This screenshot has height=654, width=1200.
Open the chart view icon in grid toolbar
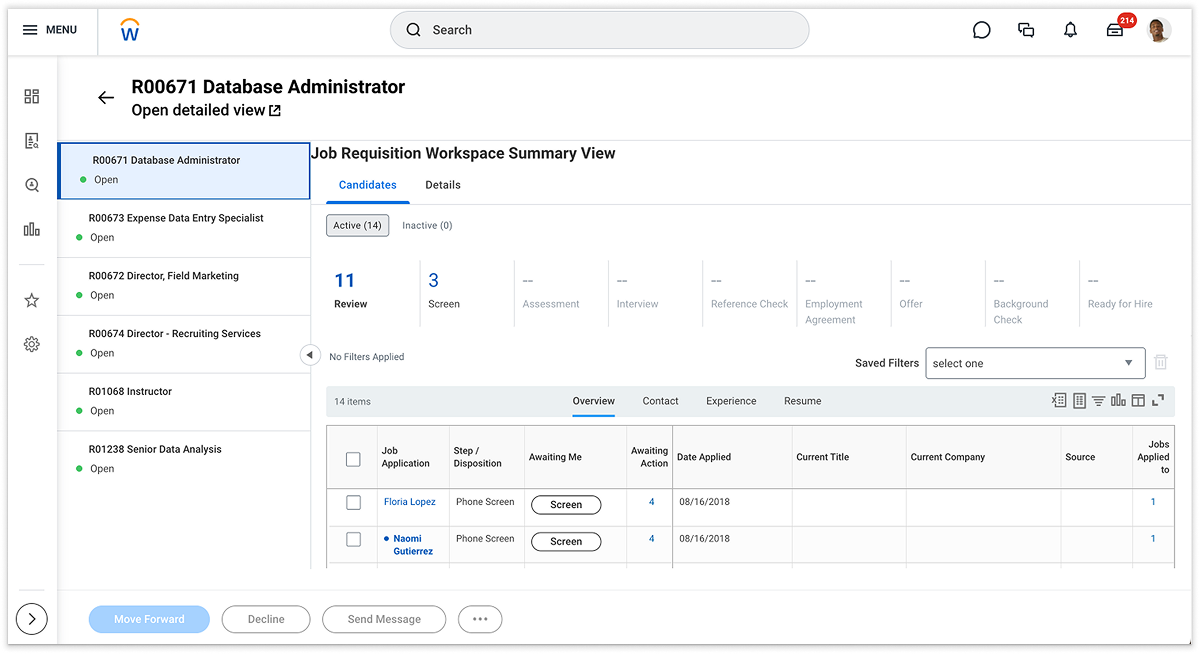(1119, 401)
